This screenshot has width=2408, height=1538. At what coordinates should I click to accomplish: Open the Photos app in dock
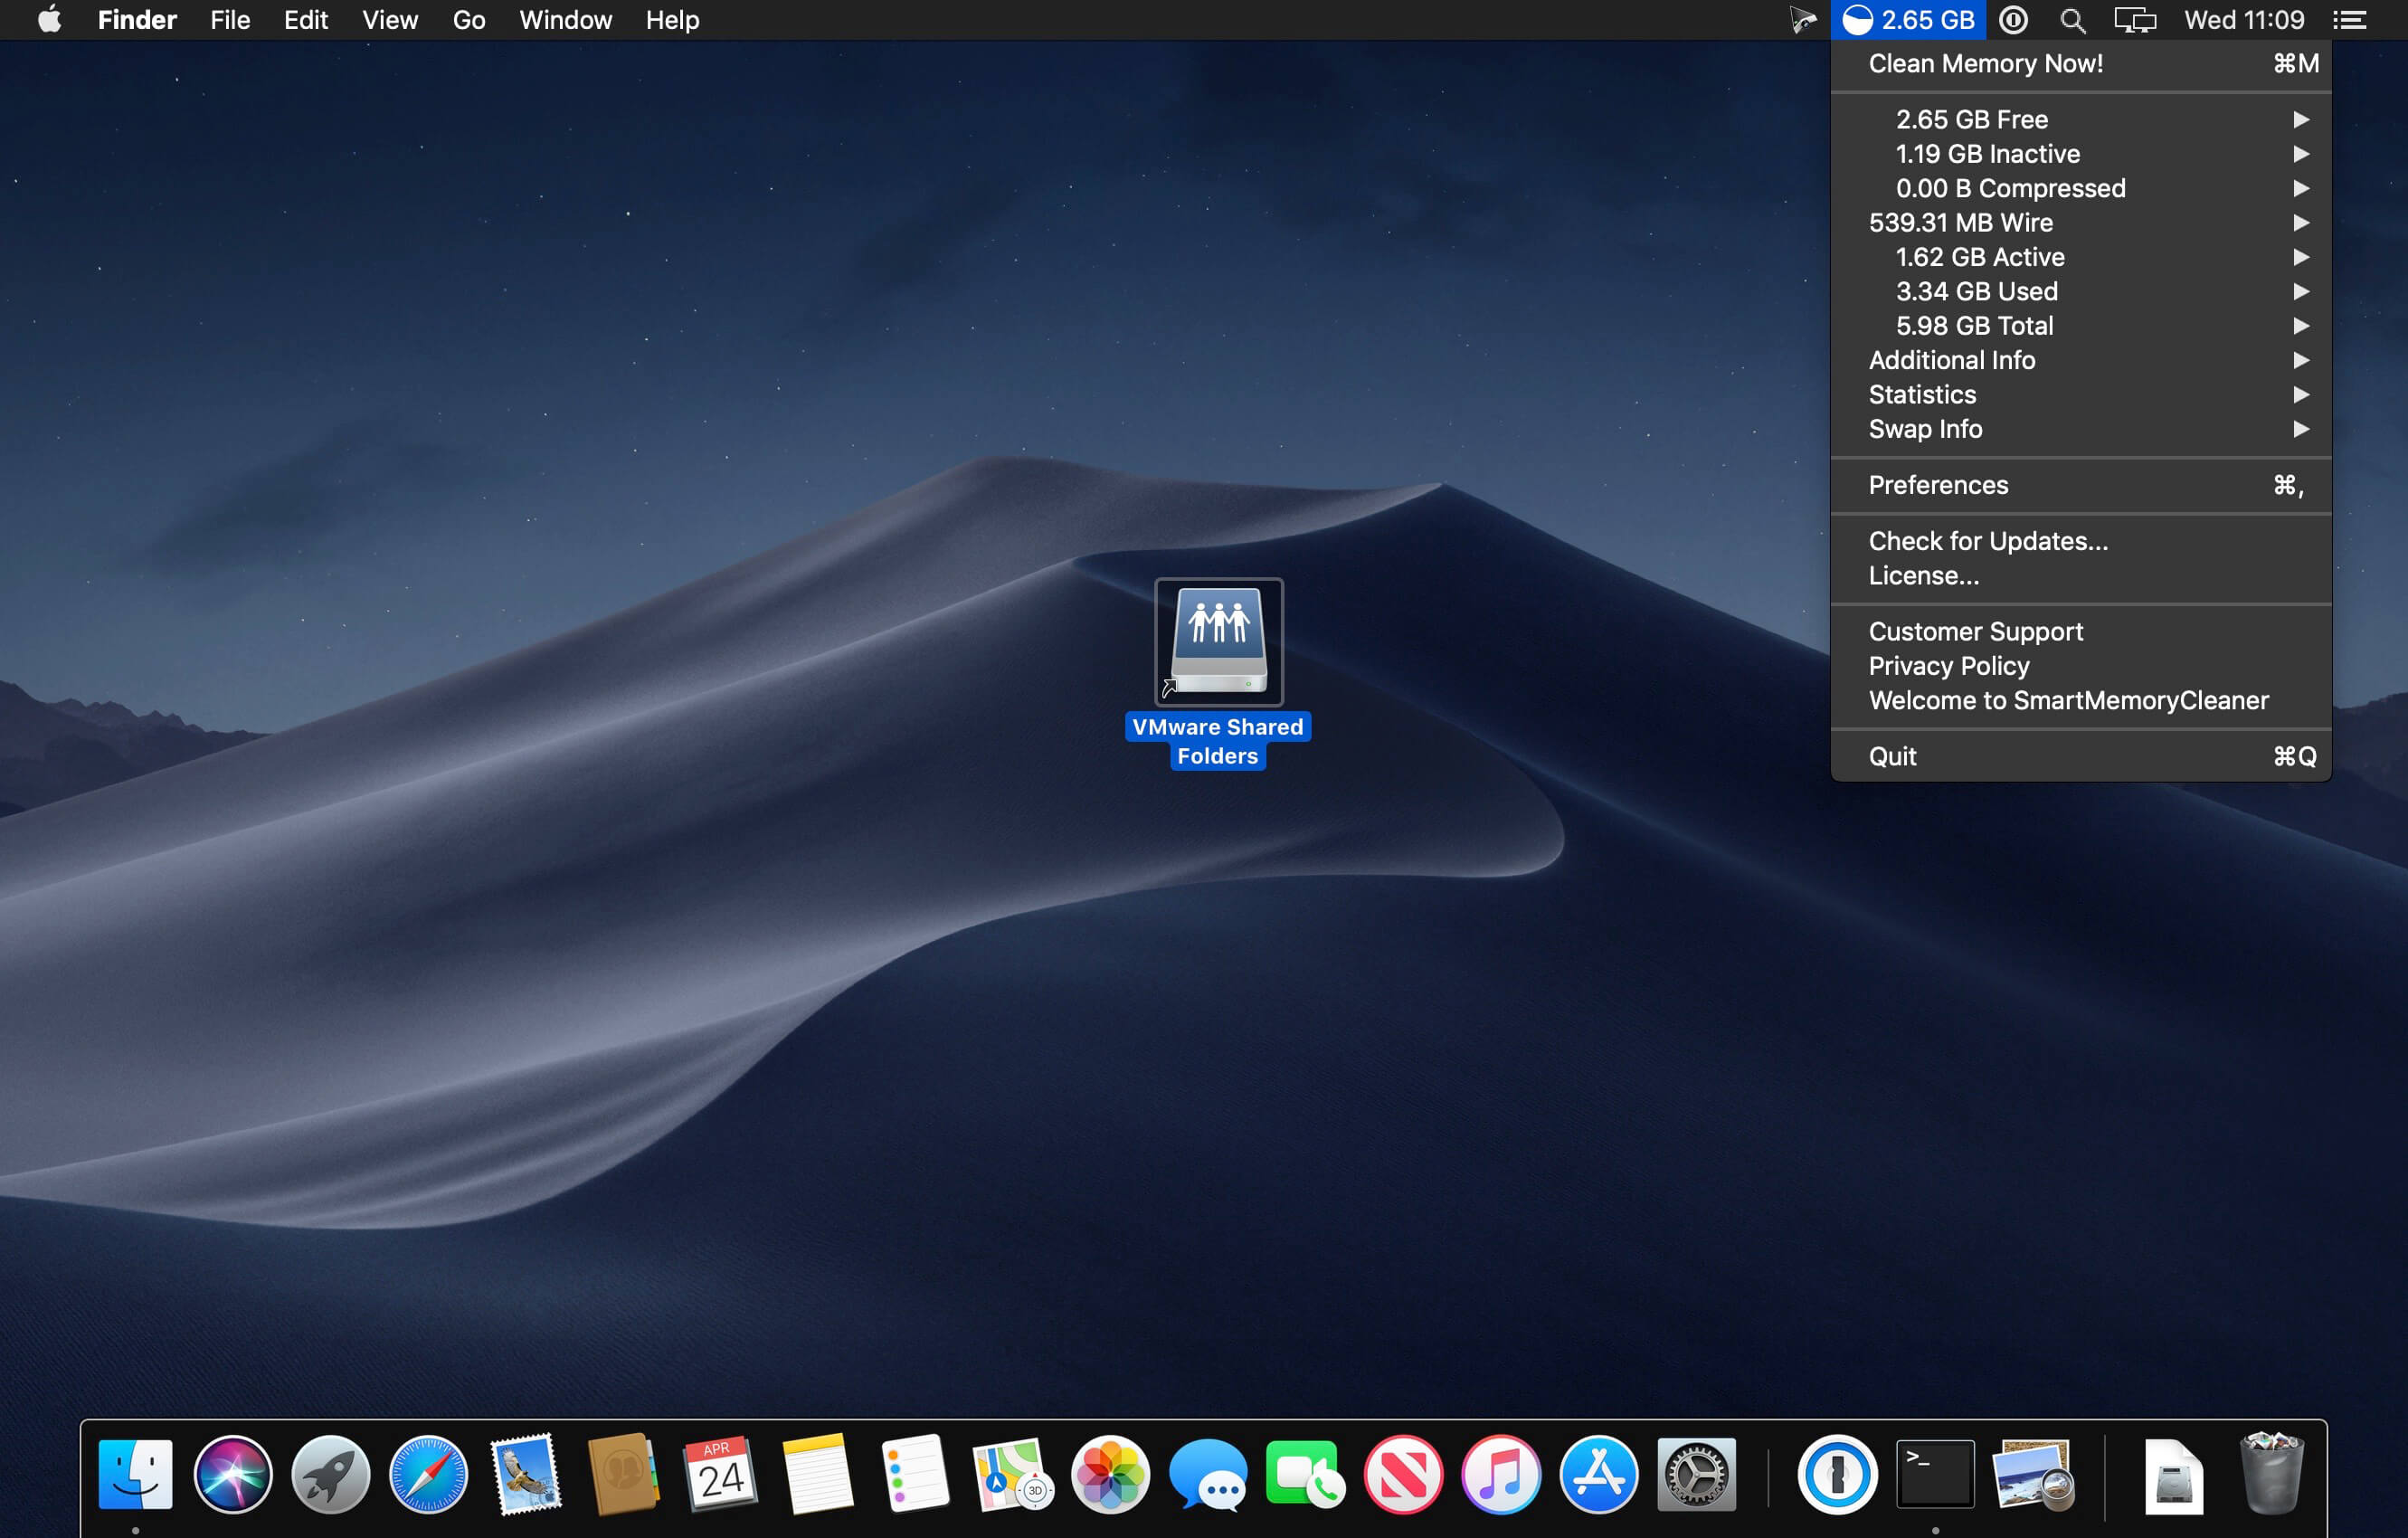1110,1474
